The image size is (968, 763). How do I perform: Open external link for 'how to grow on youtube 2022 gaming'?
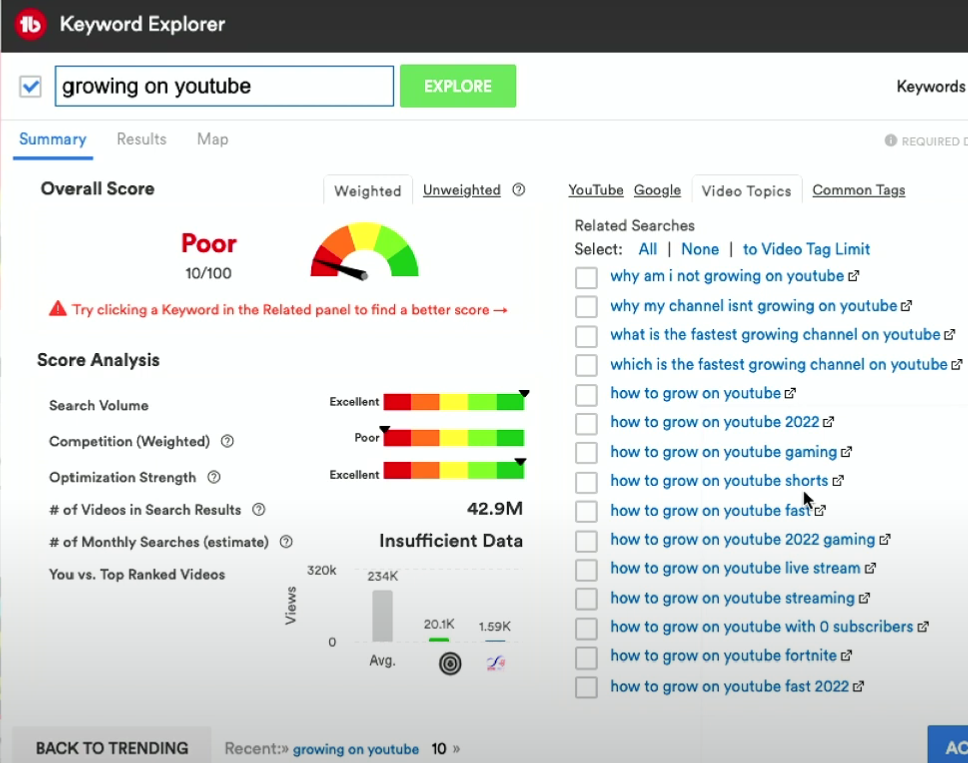(x=884, y=540)
